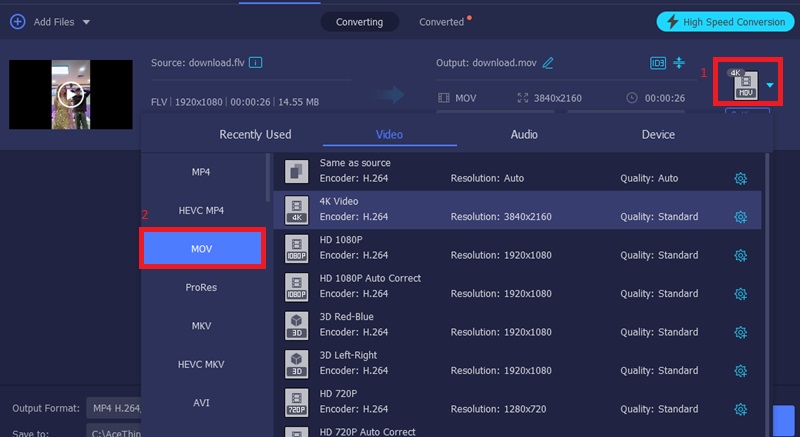Click the '4K Video' preset name
This screenshot has height=437, width=800.
pos(339,201)
